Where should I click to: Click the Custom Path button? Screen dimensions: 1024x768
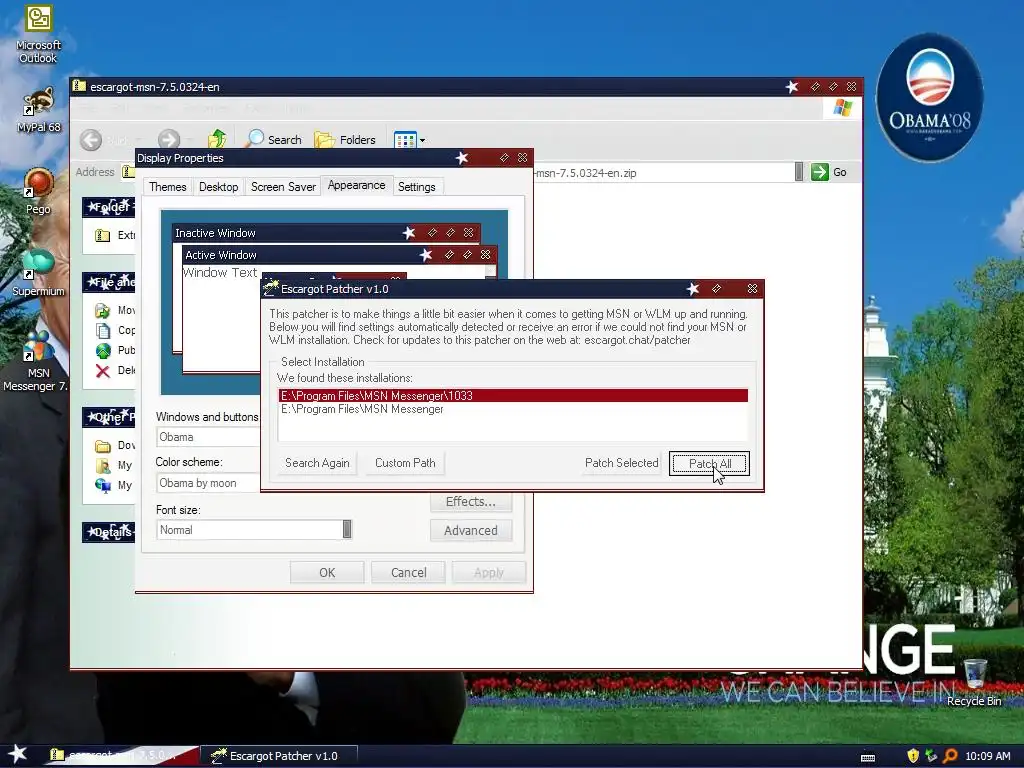(405, 463)
